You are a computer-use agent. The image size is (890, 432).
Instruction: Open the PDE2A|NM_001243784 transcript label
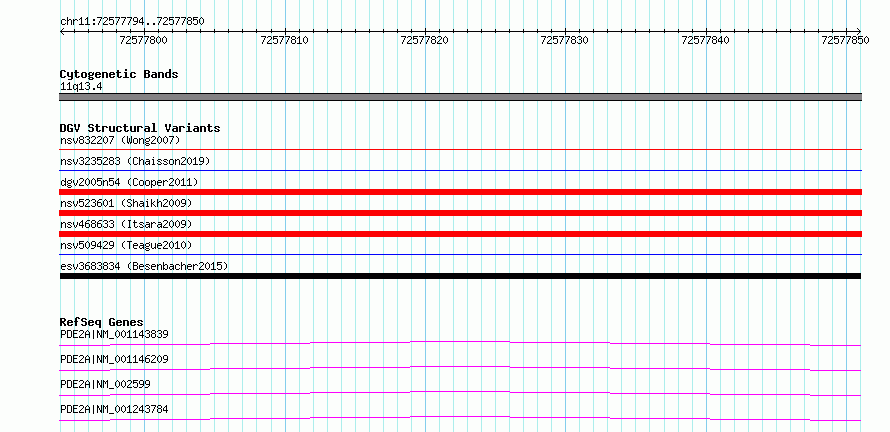coord(114,409)
